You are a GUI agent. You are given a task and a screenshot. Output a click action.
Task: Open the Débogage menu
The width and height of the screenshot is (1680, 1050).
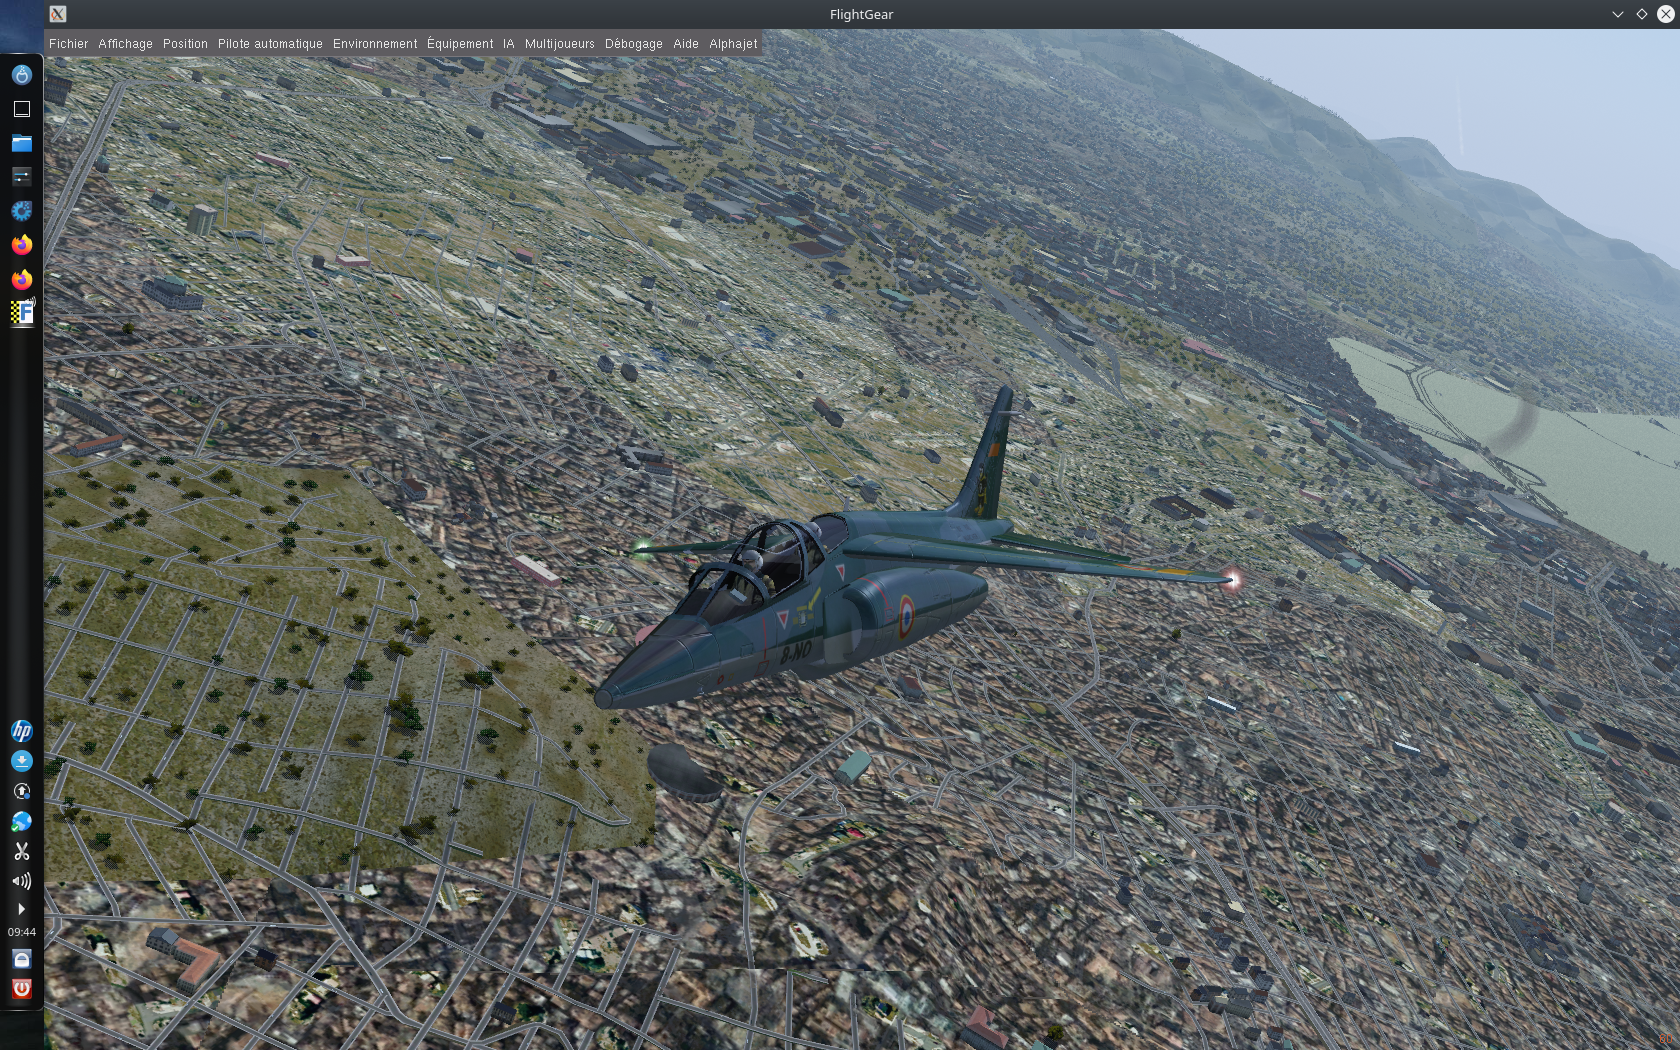pos(633,44)
